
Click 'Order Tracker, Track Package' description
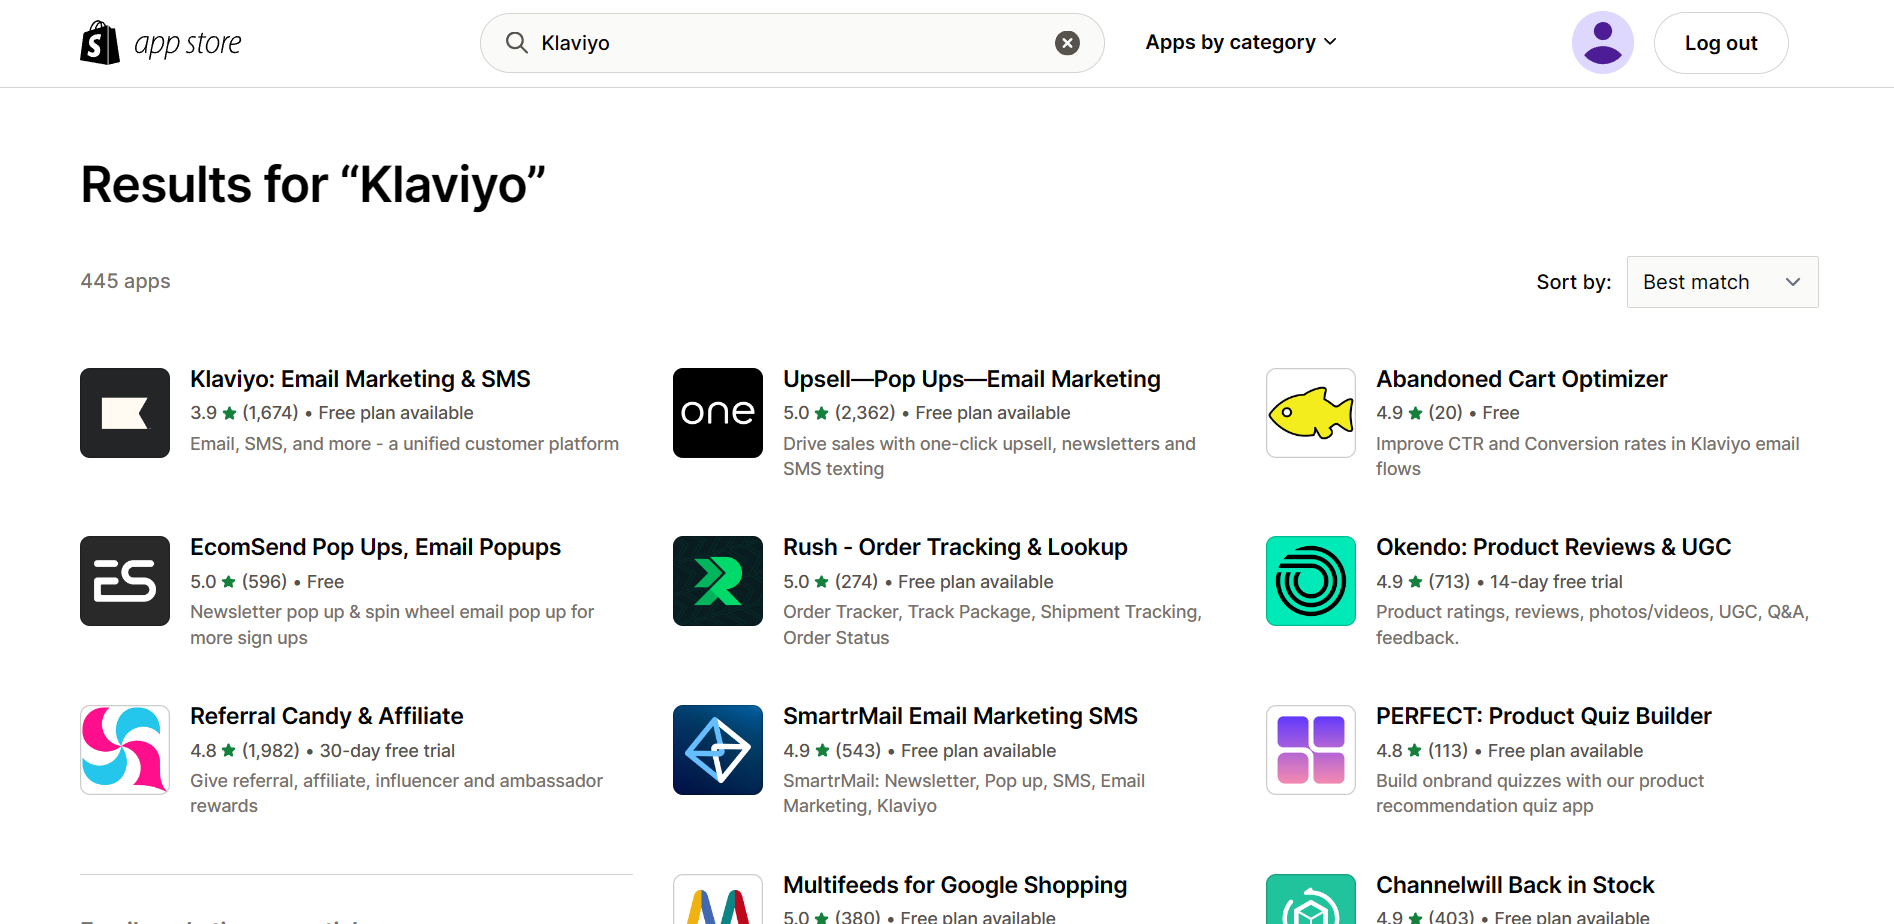[x=992, y=624]
